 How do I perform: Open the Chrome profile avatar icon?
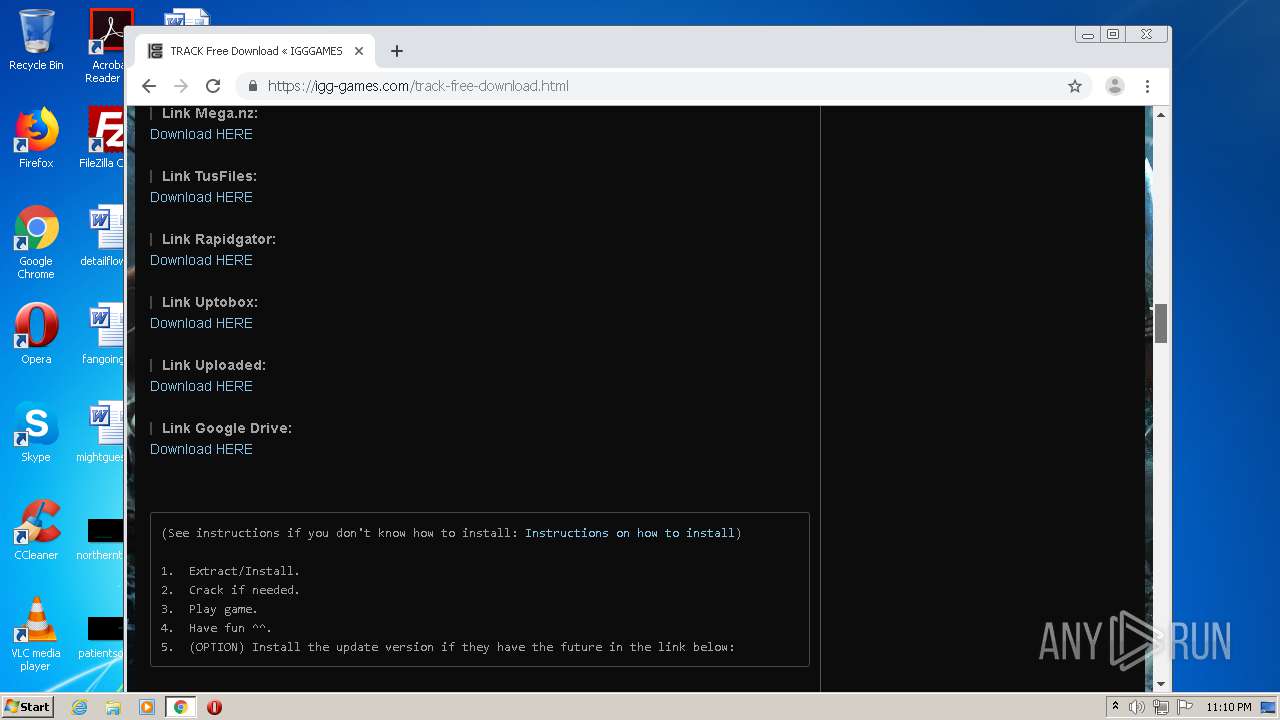1115,86
